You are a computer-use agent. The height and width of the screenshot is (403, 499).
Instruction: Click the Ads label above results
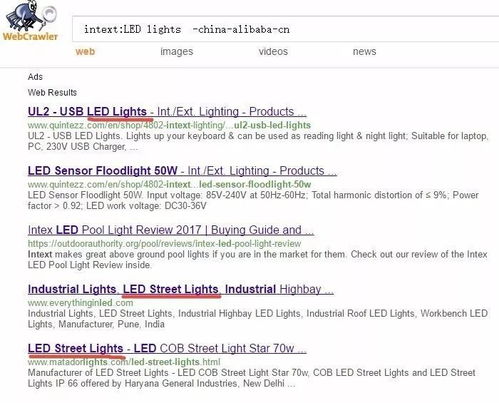point(35,77)
